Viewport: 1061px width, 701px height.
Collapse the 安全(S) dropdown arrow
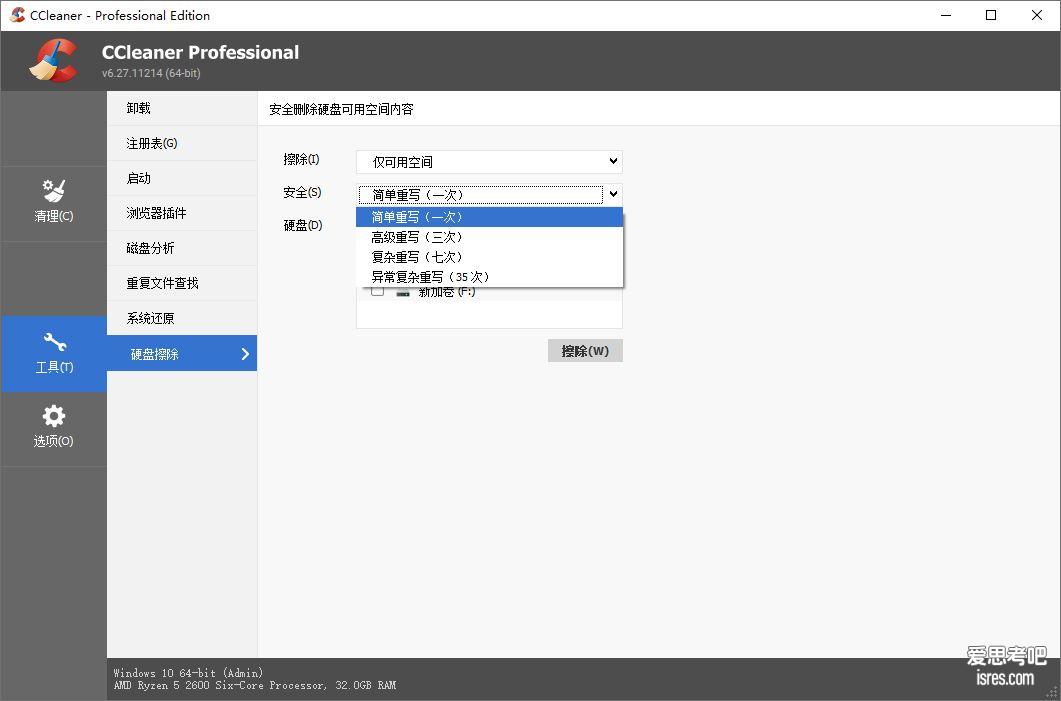[x=613, y=194]
